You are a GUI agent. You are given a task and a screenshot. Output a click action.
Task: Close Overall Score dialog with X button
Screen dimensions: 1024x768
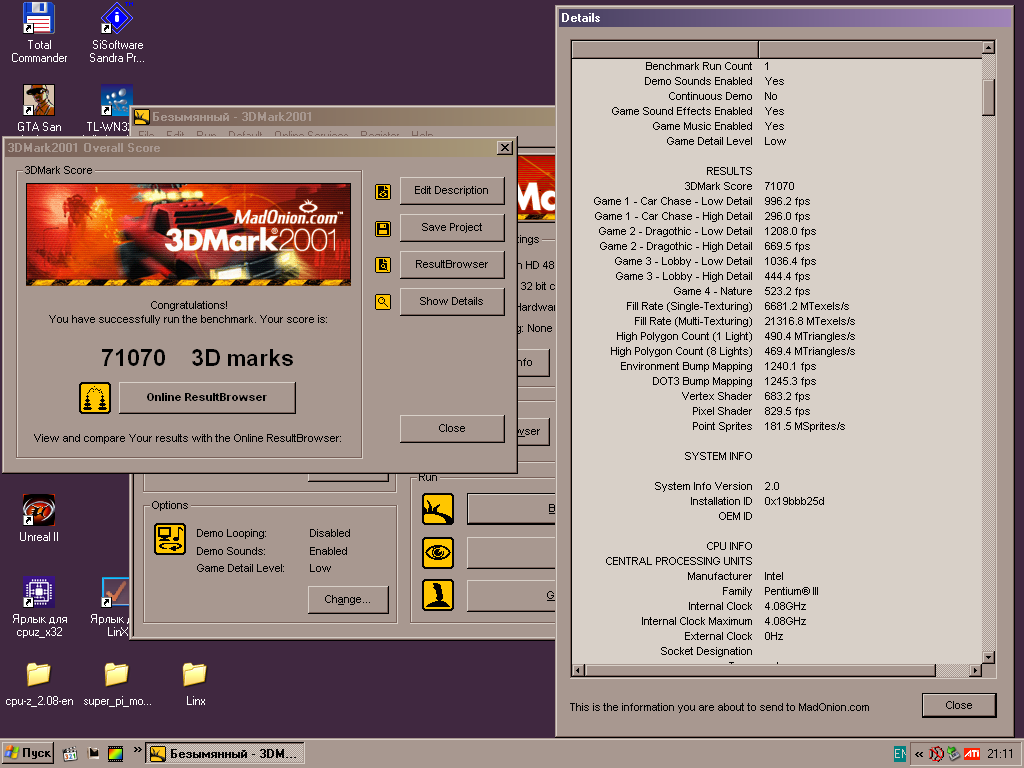pos(505,148)
